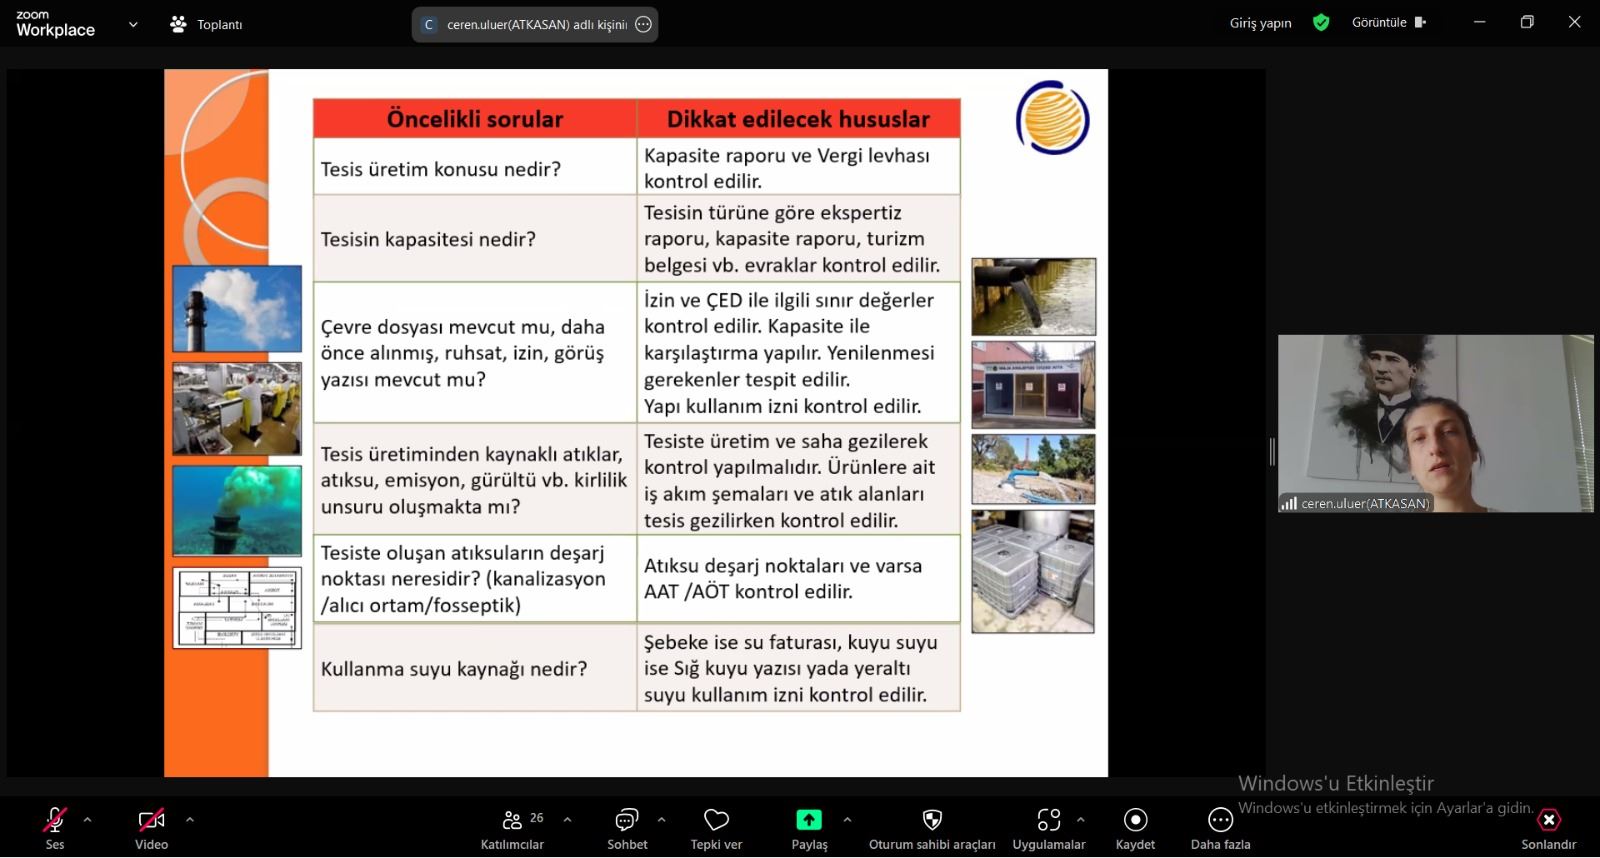This screenshot has height=858, width=1600.
Task: Open the Görüntüle view menu
Action: pos(1388,23)
